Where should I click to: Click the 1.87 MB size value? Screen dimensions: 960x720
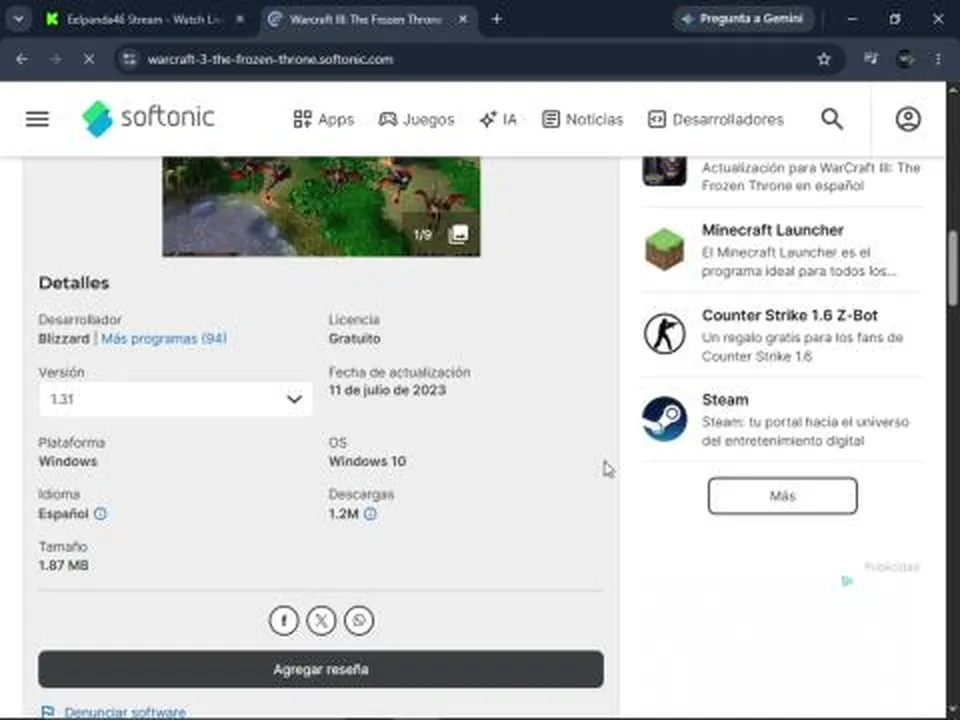coord(64,566)
